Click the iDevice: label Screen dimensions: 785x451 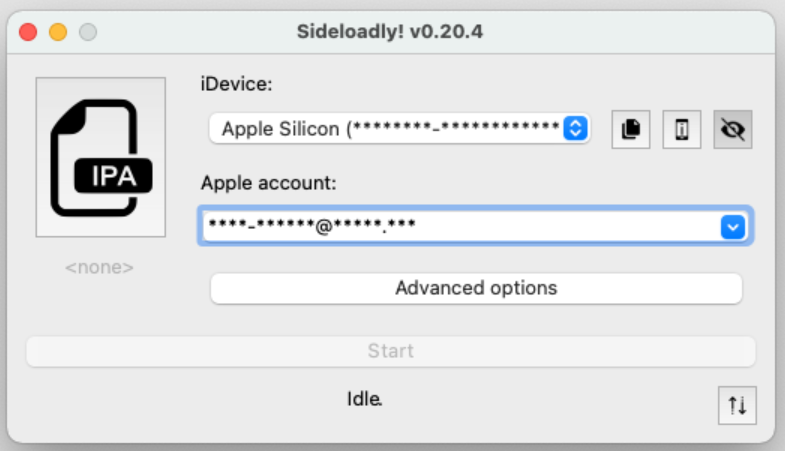(x=236, y=84)
